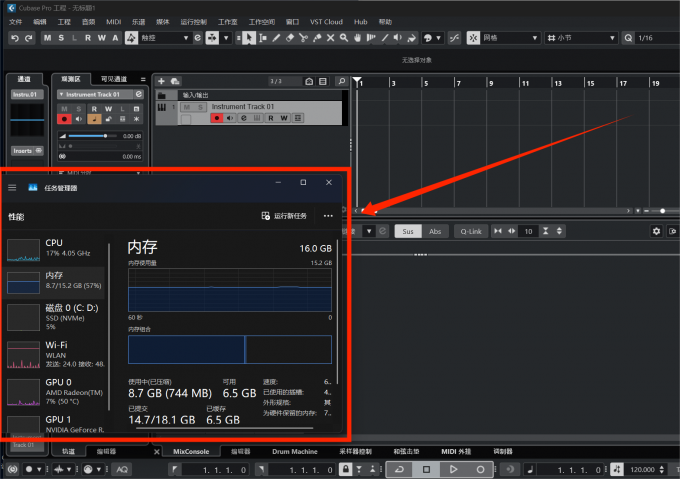Switch to MIDI lower zone tab
This screenshot has height=479, width=680.
pyautogui.click(x=456, y=451)
